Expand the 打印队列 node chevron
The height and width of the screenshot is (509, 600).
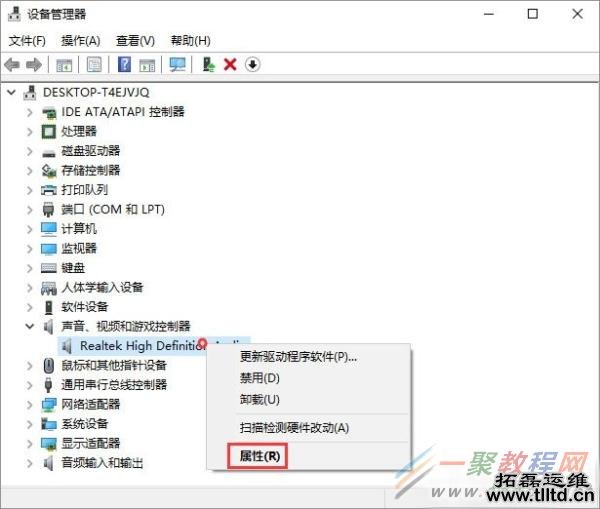coord(29,190)
